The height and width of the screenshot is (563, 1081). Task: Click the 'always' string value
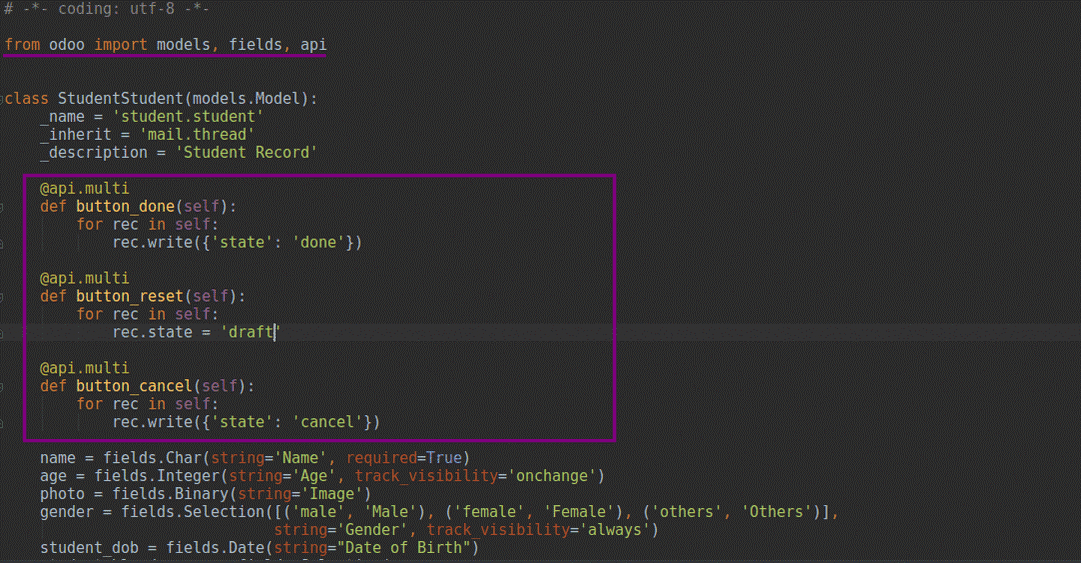pos(614,529)
